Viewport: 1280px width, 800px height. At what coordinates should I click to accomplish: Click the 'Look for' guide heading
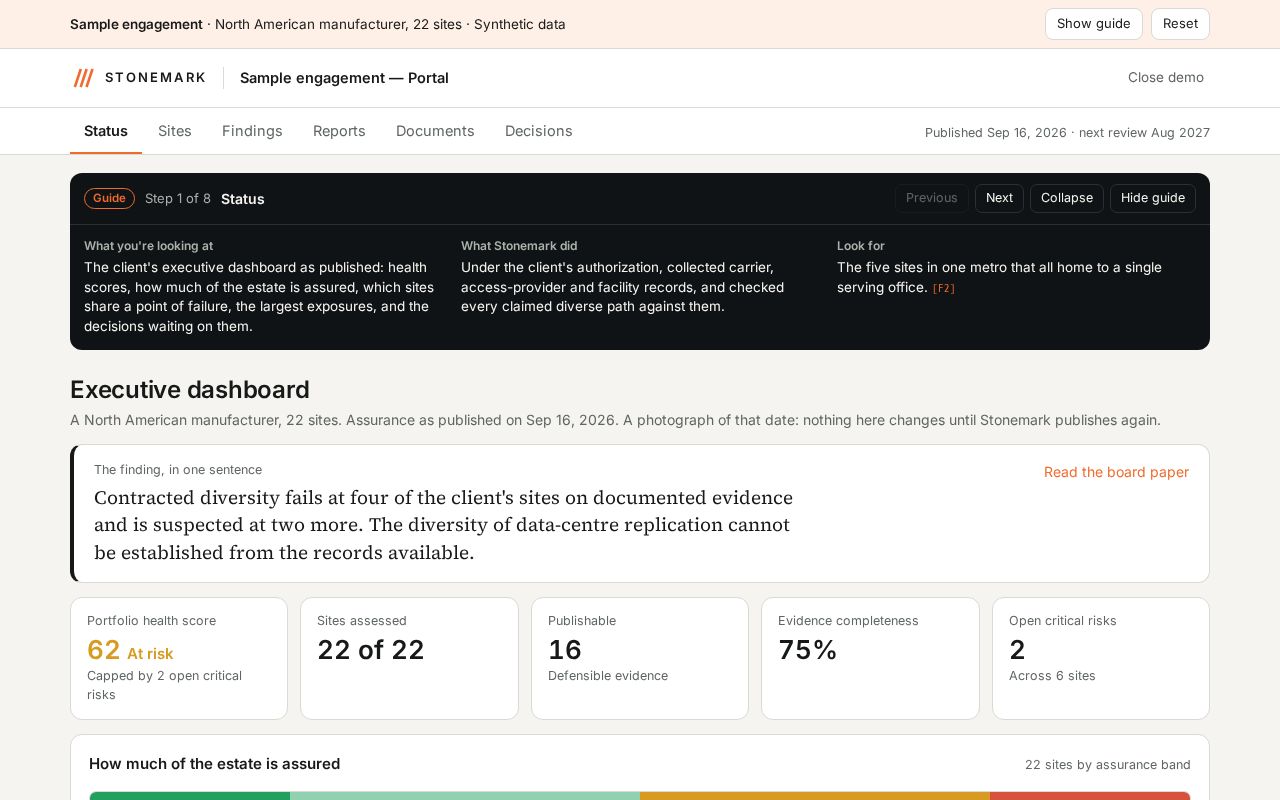pyautogui.click(x=861, y=246)
